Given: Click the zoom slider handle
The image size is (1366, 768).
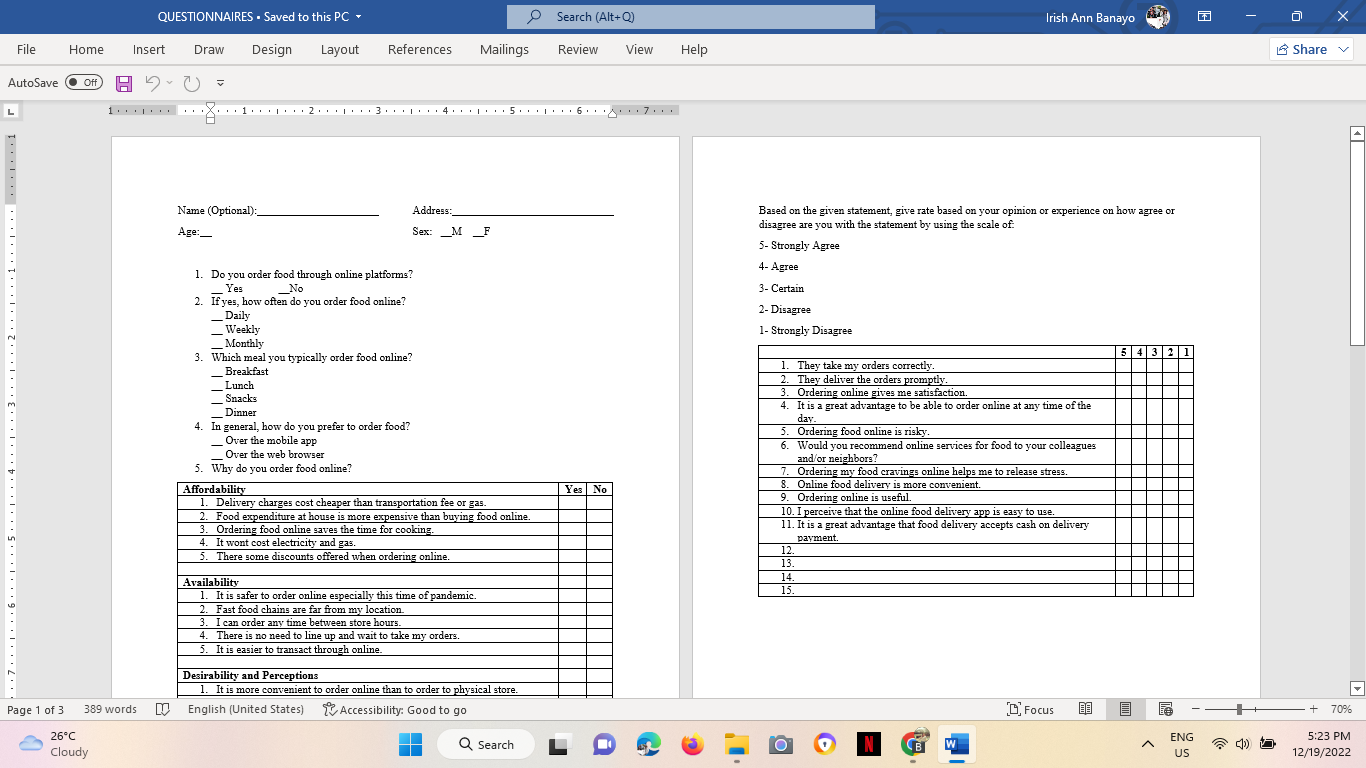Looking at the screenshot, I should tap(1240, 709).
